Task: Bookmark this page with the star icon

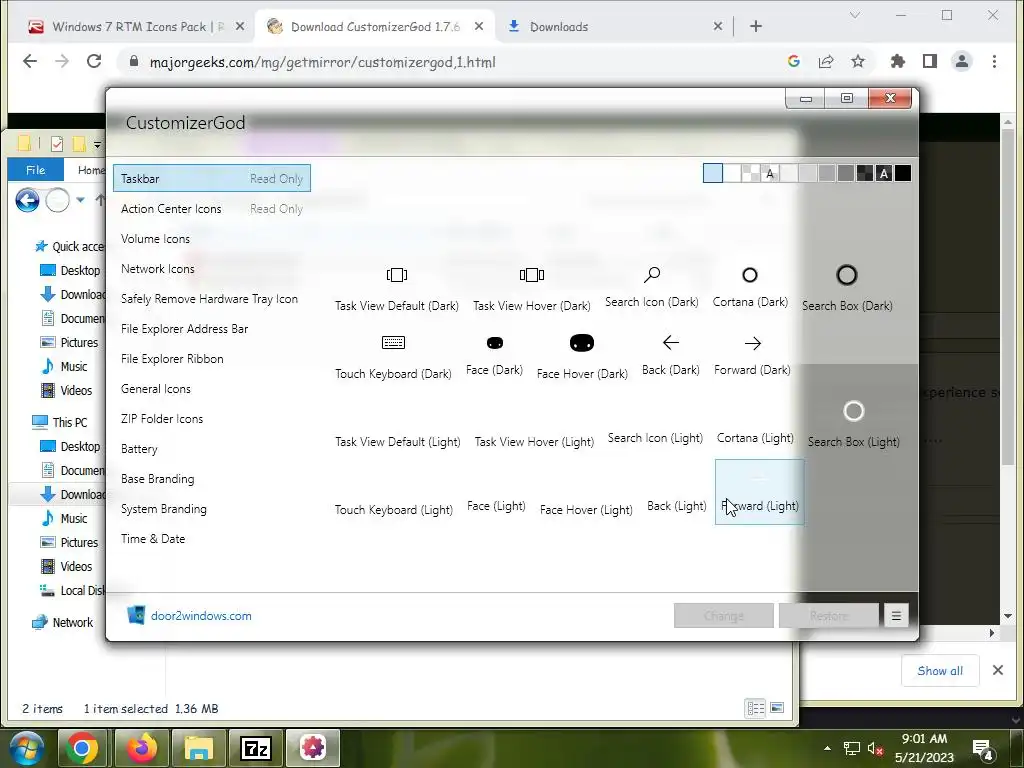Action: (x=857, y=61)
